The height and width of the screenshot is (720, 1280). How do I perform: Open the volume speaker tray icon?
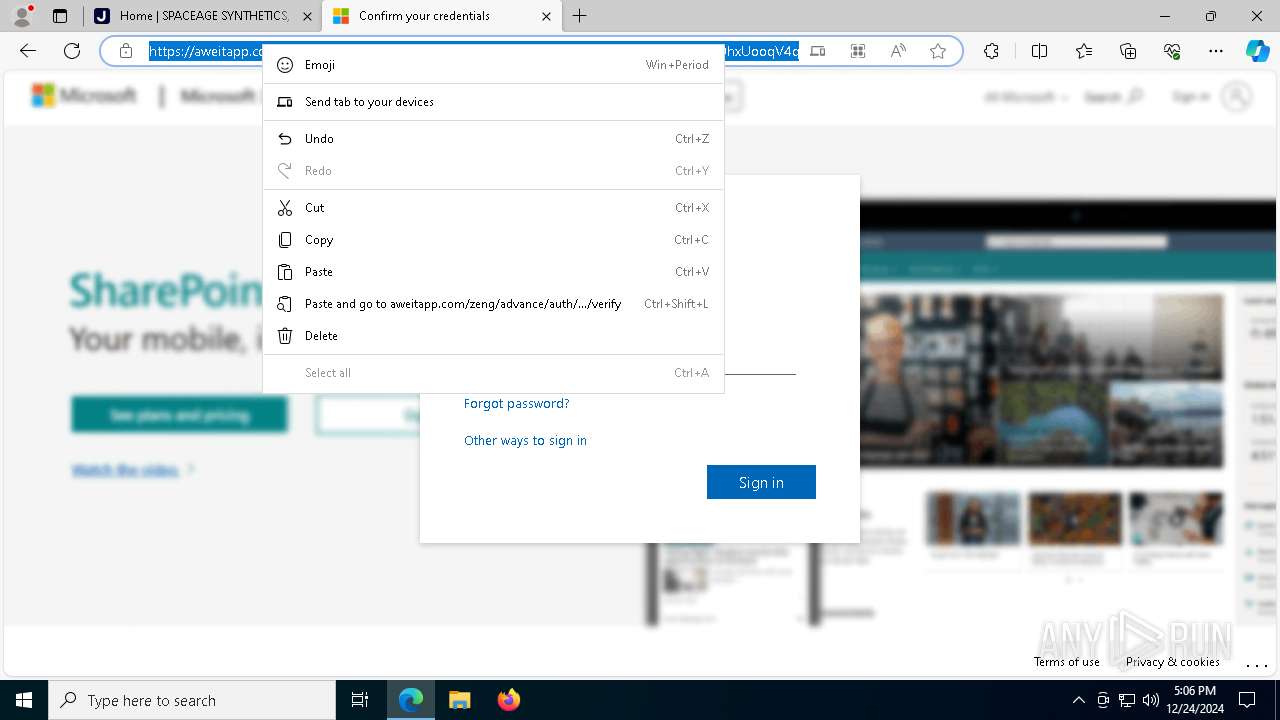click(x=1151, y=700)
